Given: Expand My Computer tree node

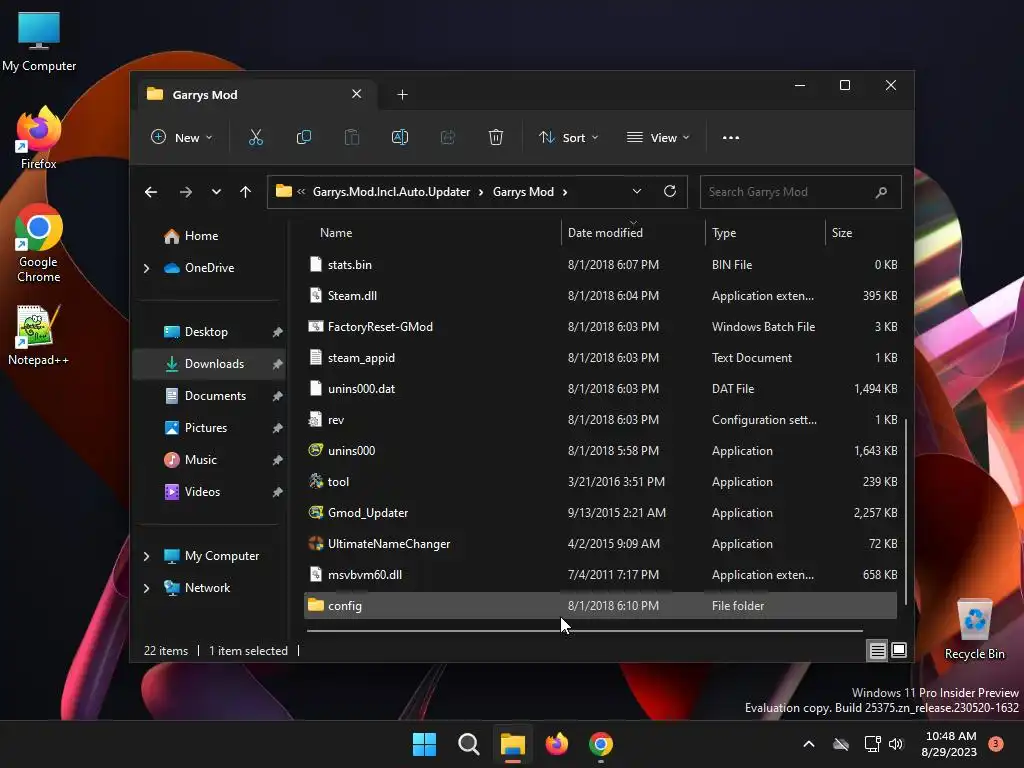Looking at the screenshot, I should 146,556.
